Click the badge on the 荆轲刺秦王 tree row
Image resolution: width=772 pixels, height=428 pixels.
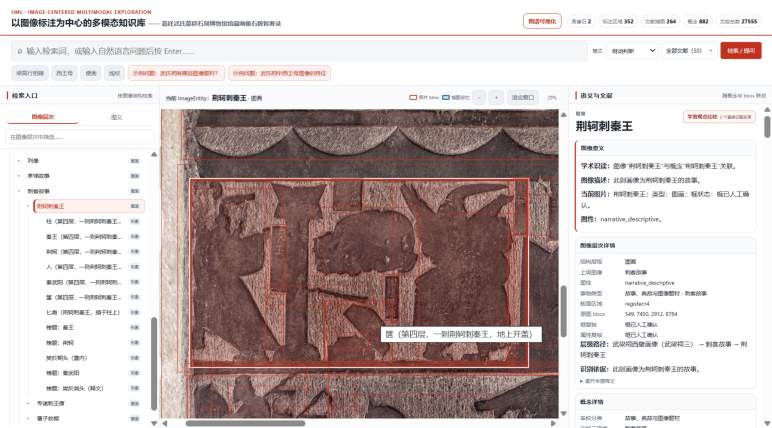point(134,206)
